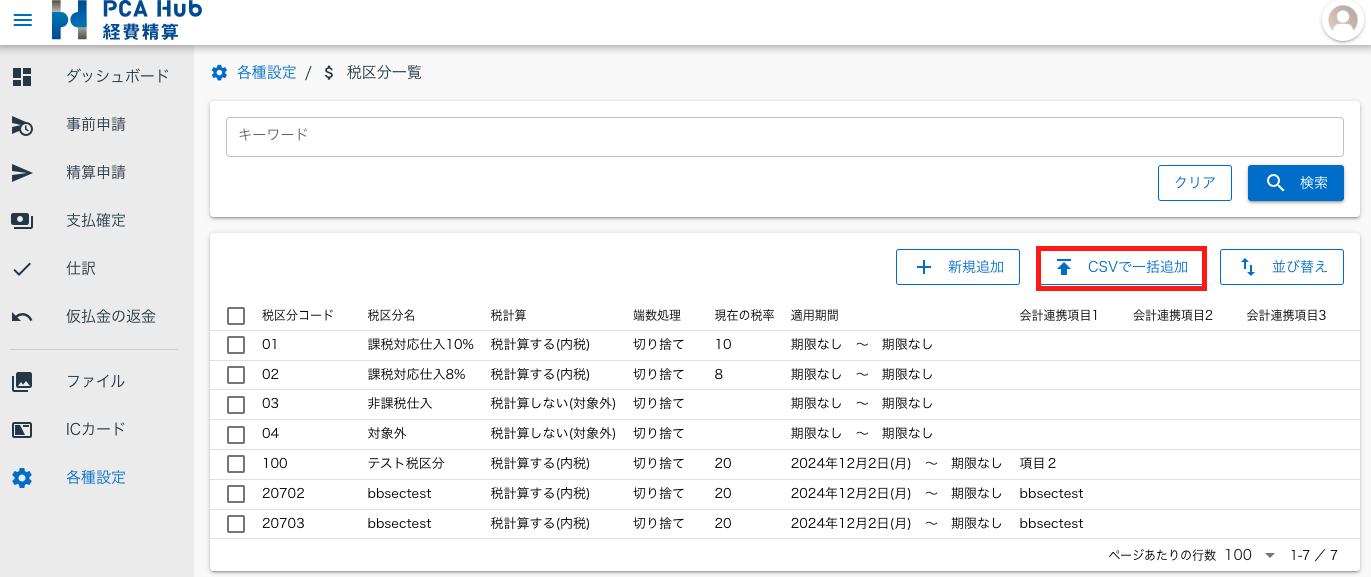Click the 検索 button

coord(1296,183)
